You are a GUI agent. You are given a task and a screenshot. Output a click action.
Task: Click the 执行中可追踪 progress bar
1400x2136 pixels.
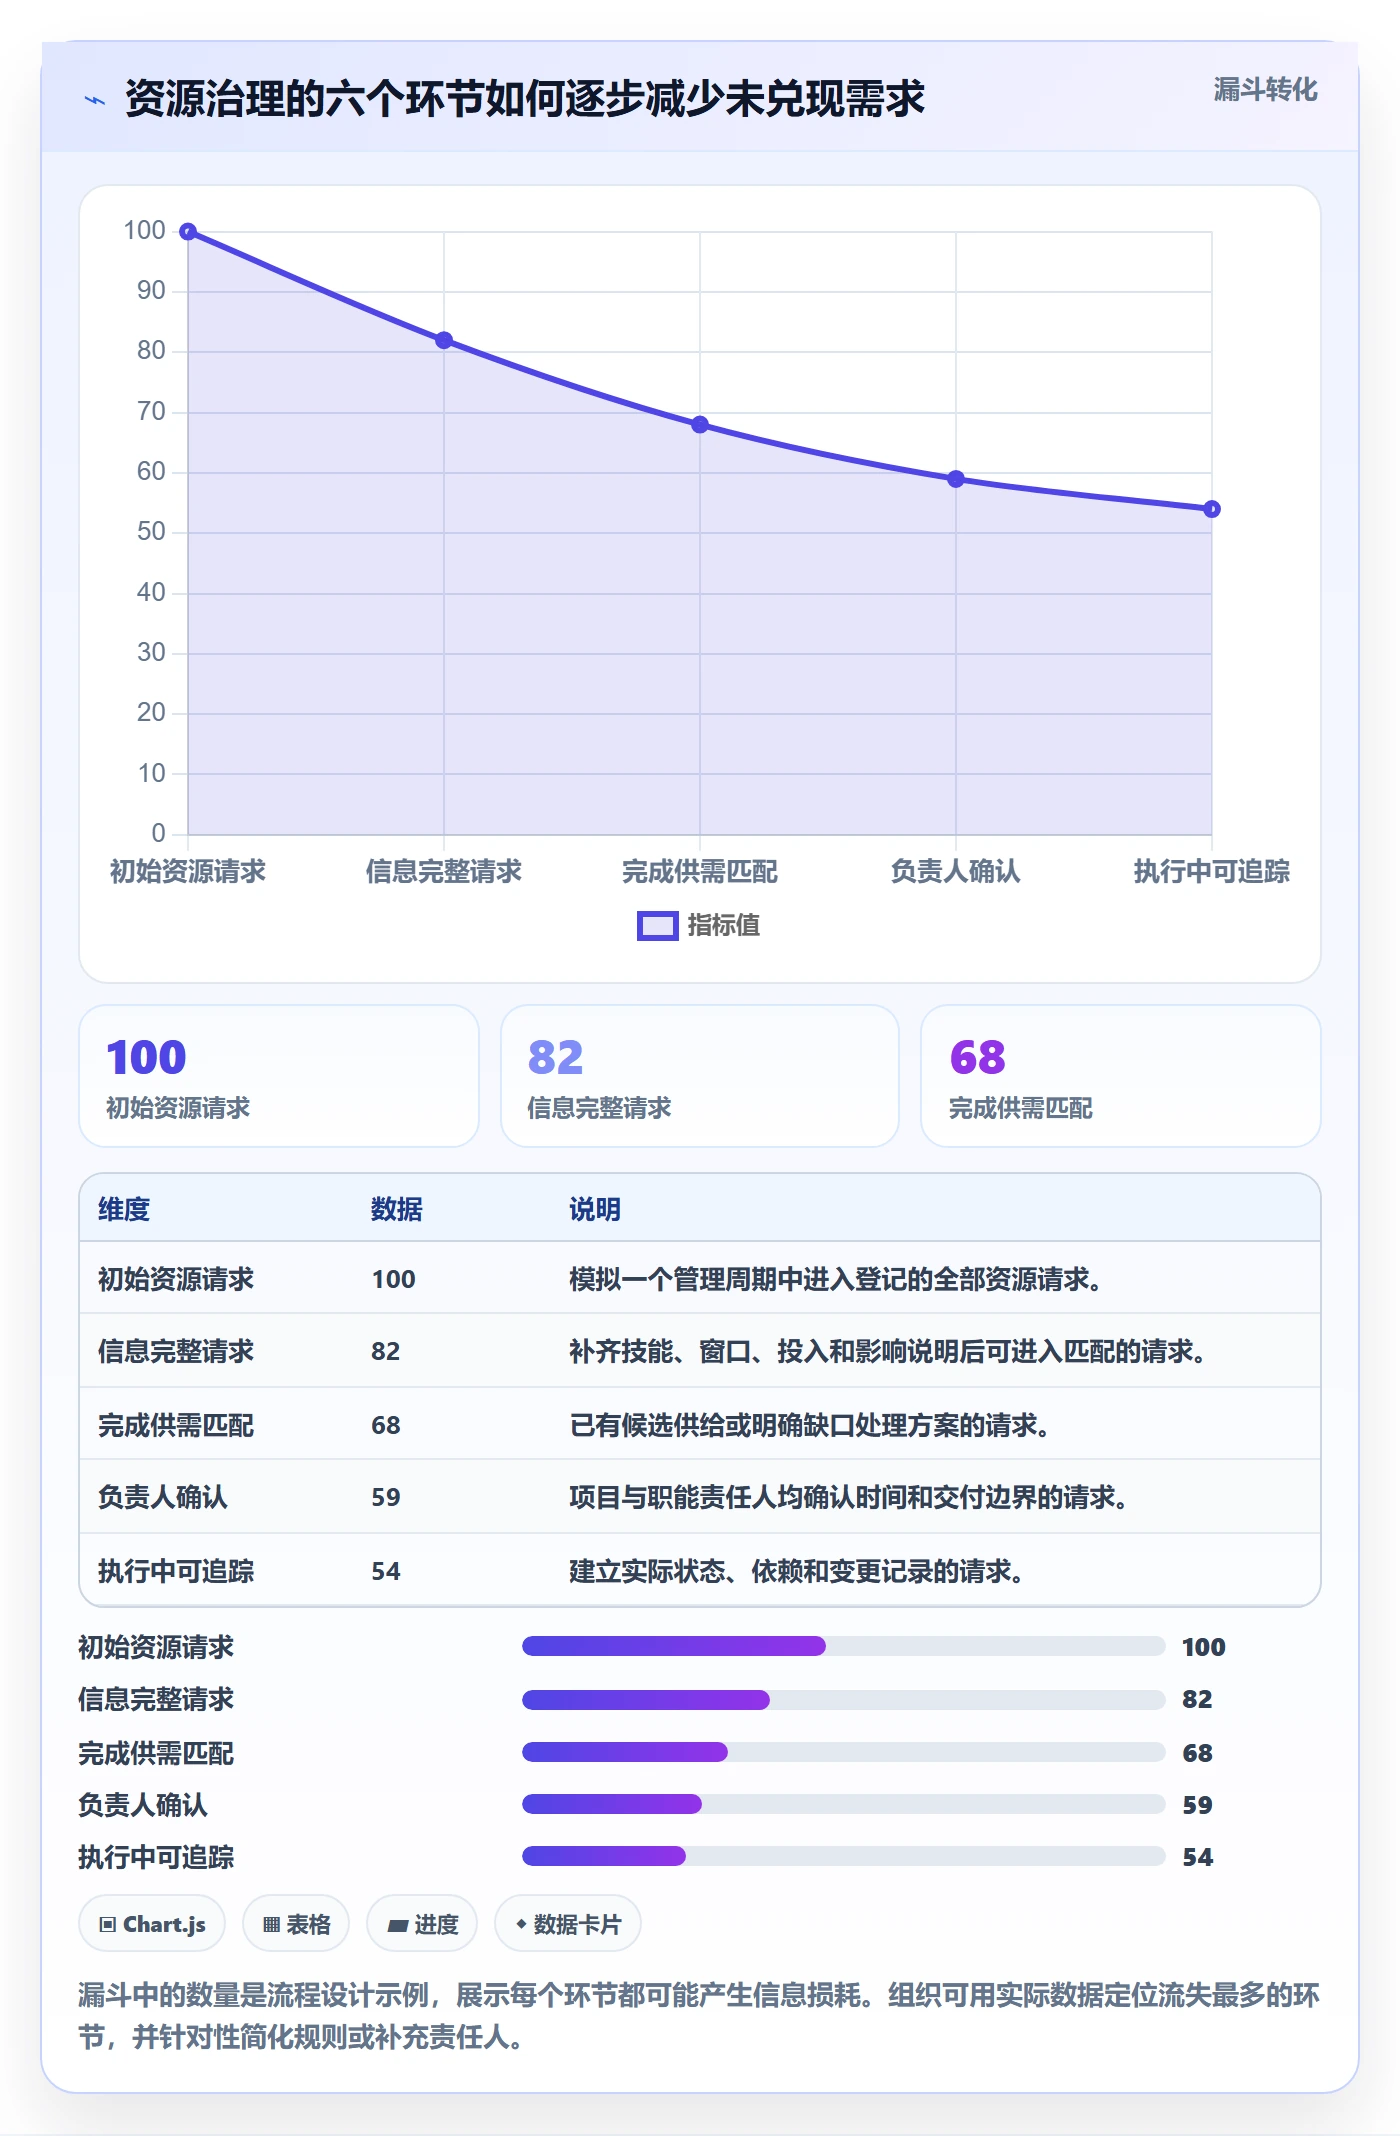click(843, 1856)
